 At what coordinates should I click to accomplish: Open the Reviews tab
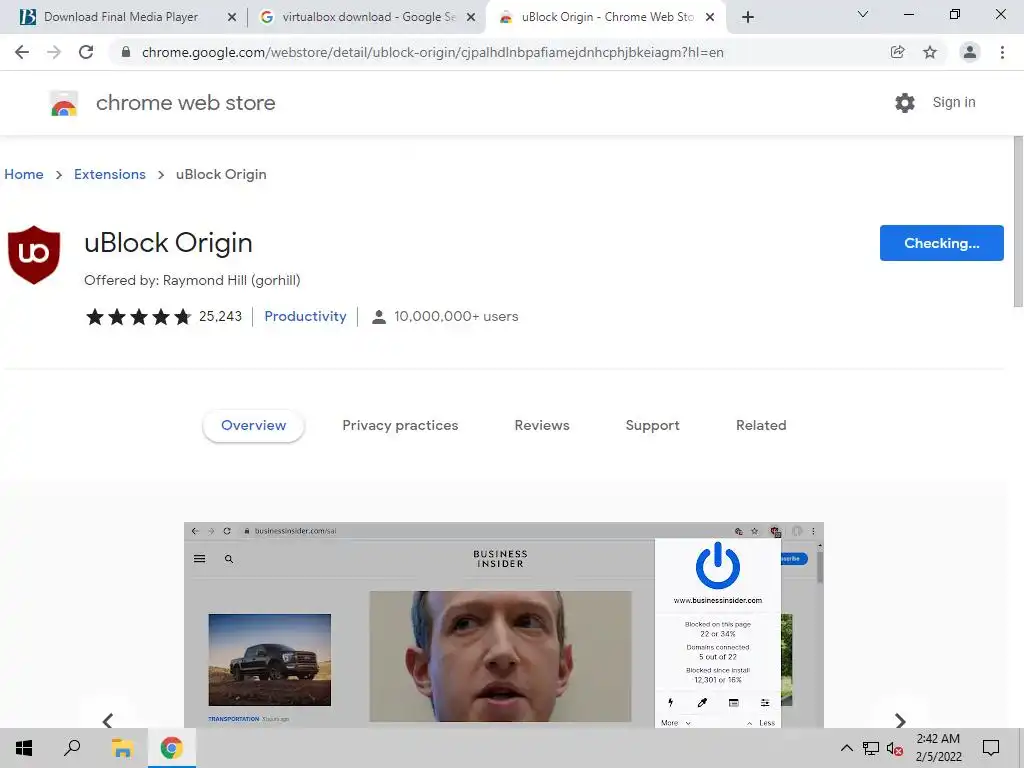pyautogui.click(x=542, y=425)
